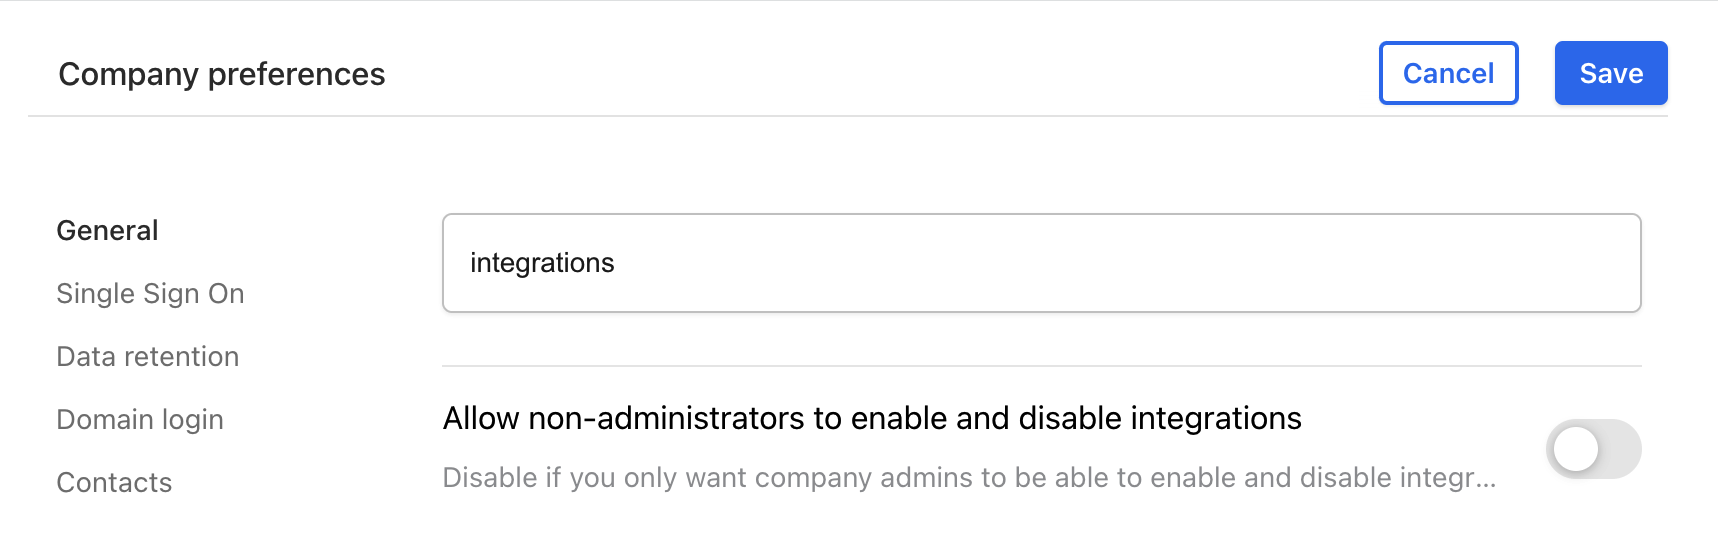Focus the preferences search box
The width and height of the screenshot is (1718, 552).
(1040, 263)
